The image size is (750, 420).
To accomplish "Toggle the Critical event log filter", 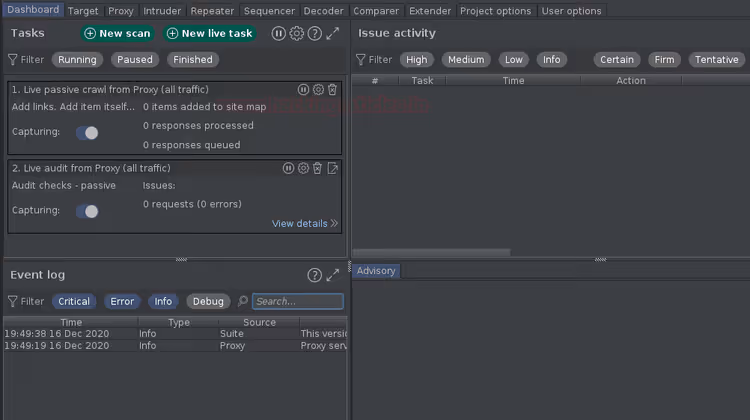I will pyautogui.click(x=74, y=301).
